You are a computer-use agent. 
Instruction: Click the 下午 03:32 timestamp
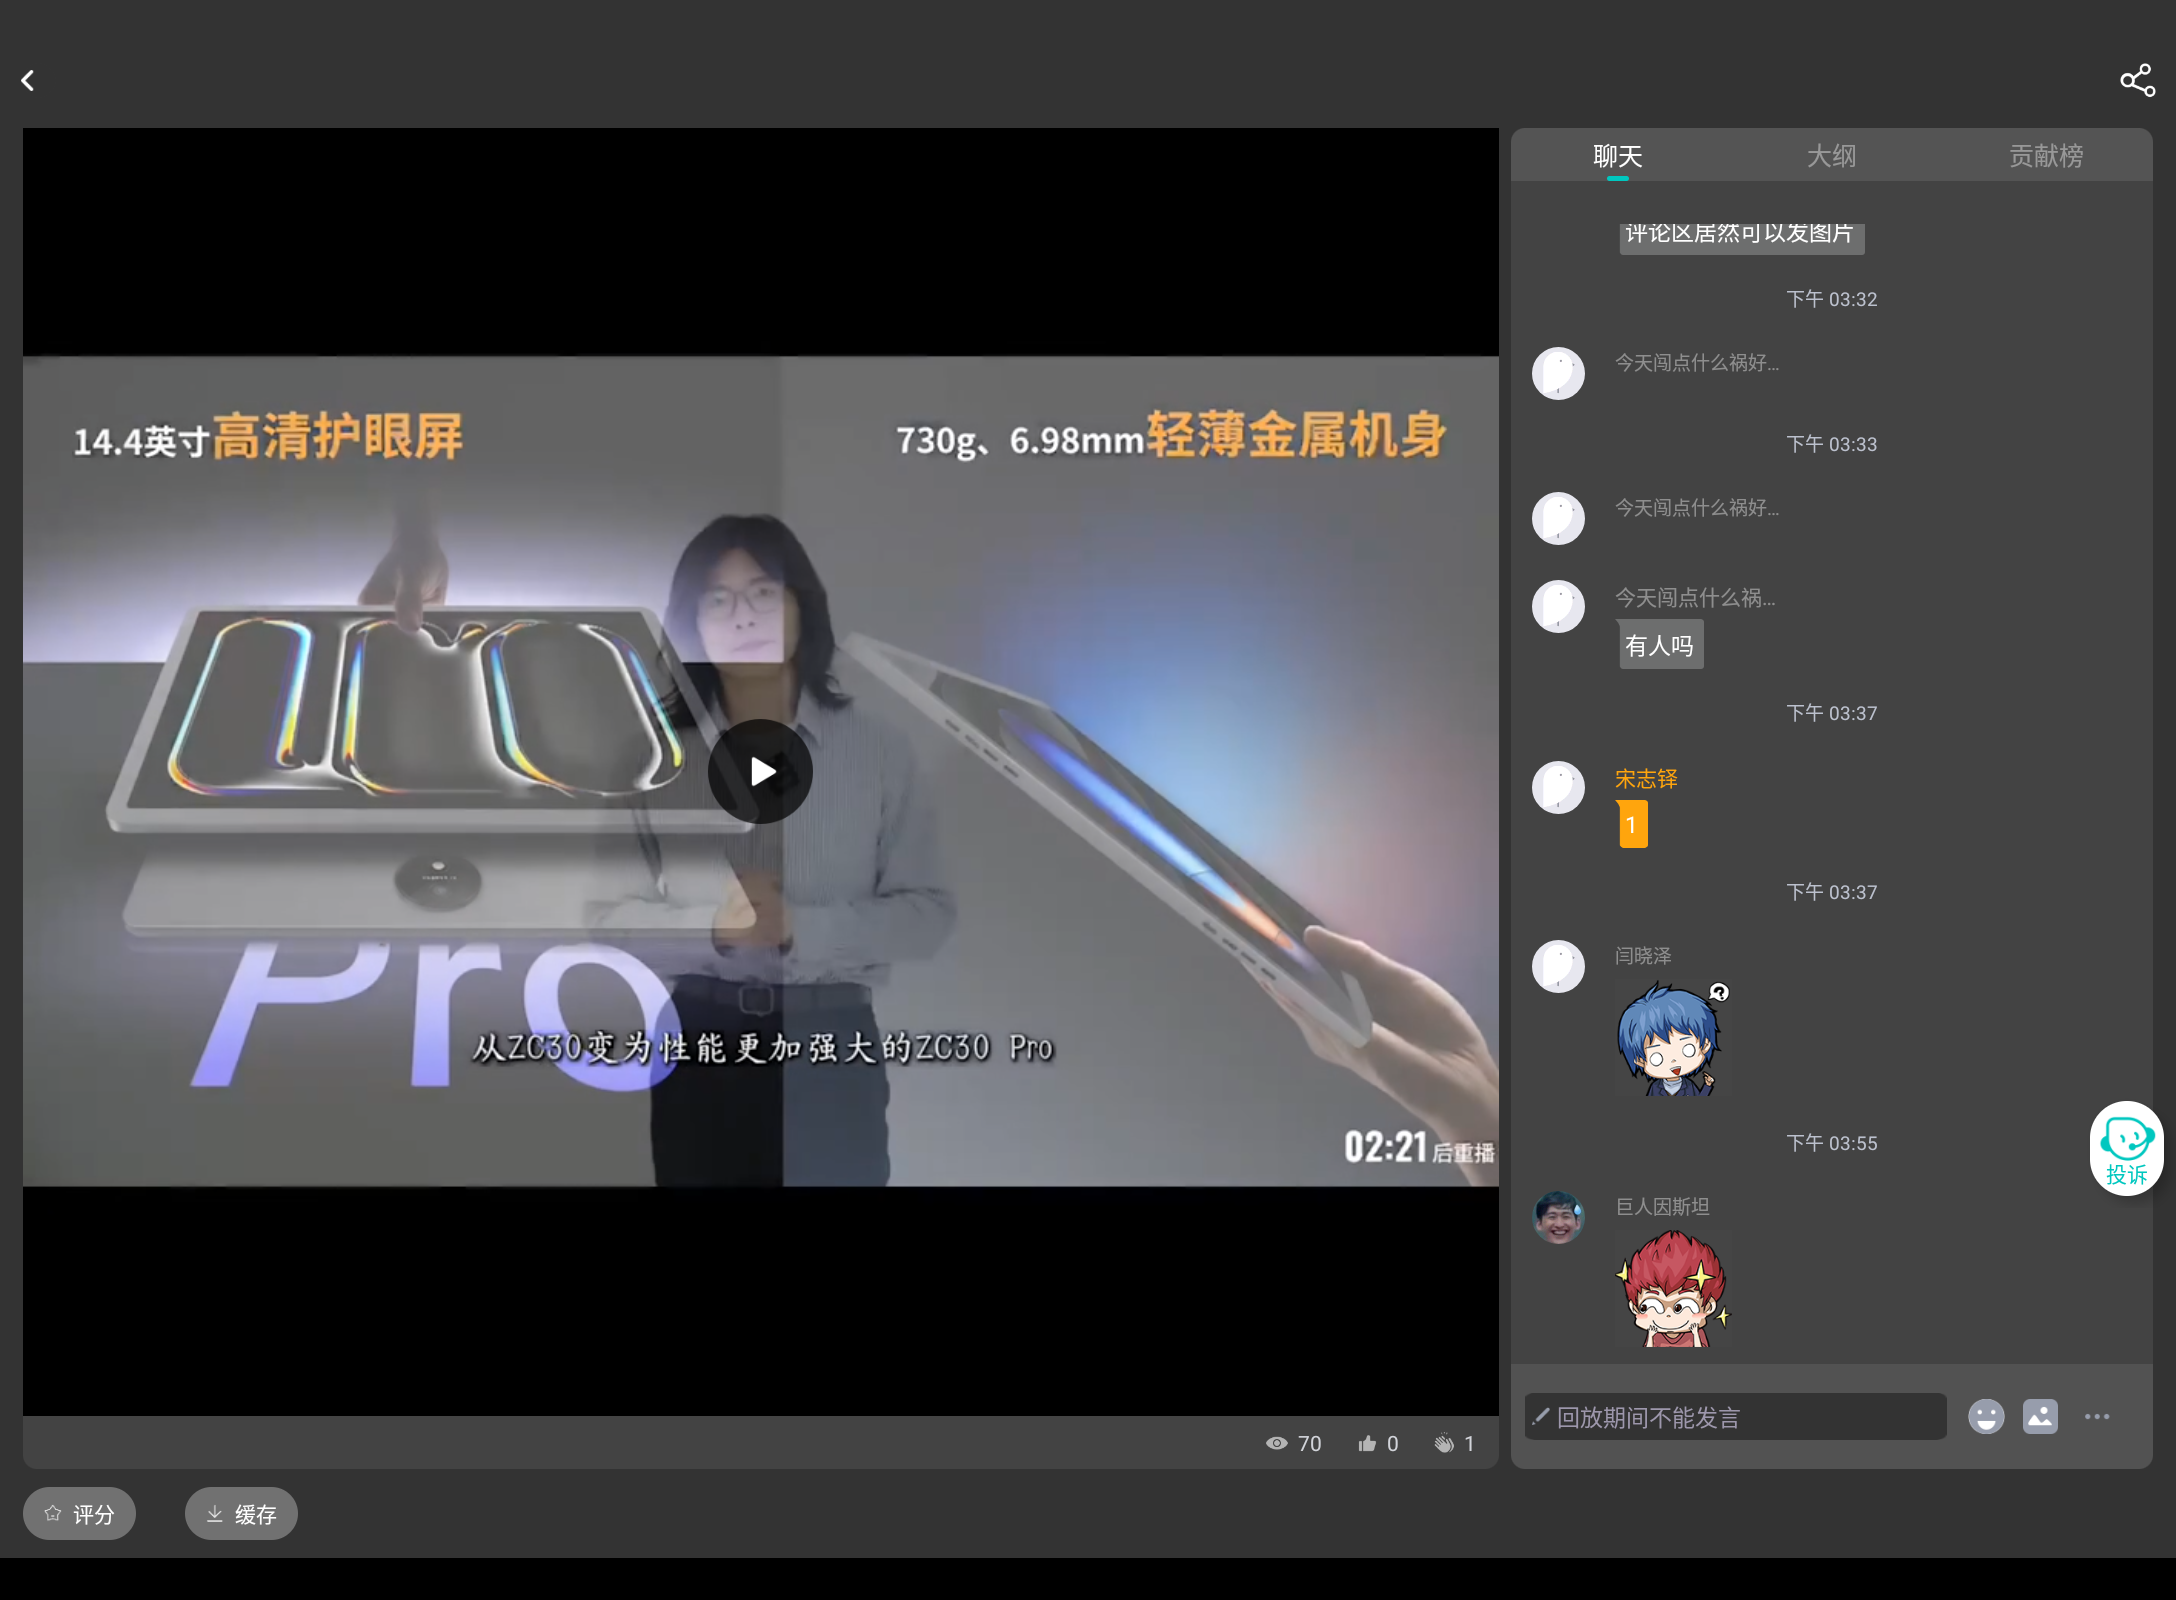click(x=1831, y=299)
